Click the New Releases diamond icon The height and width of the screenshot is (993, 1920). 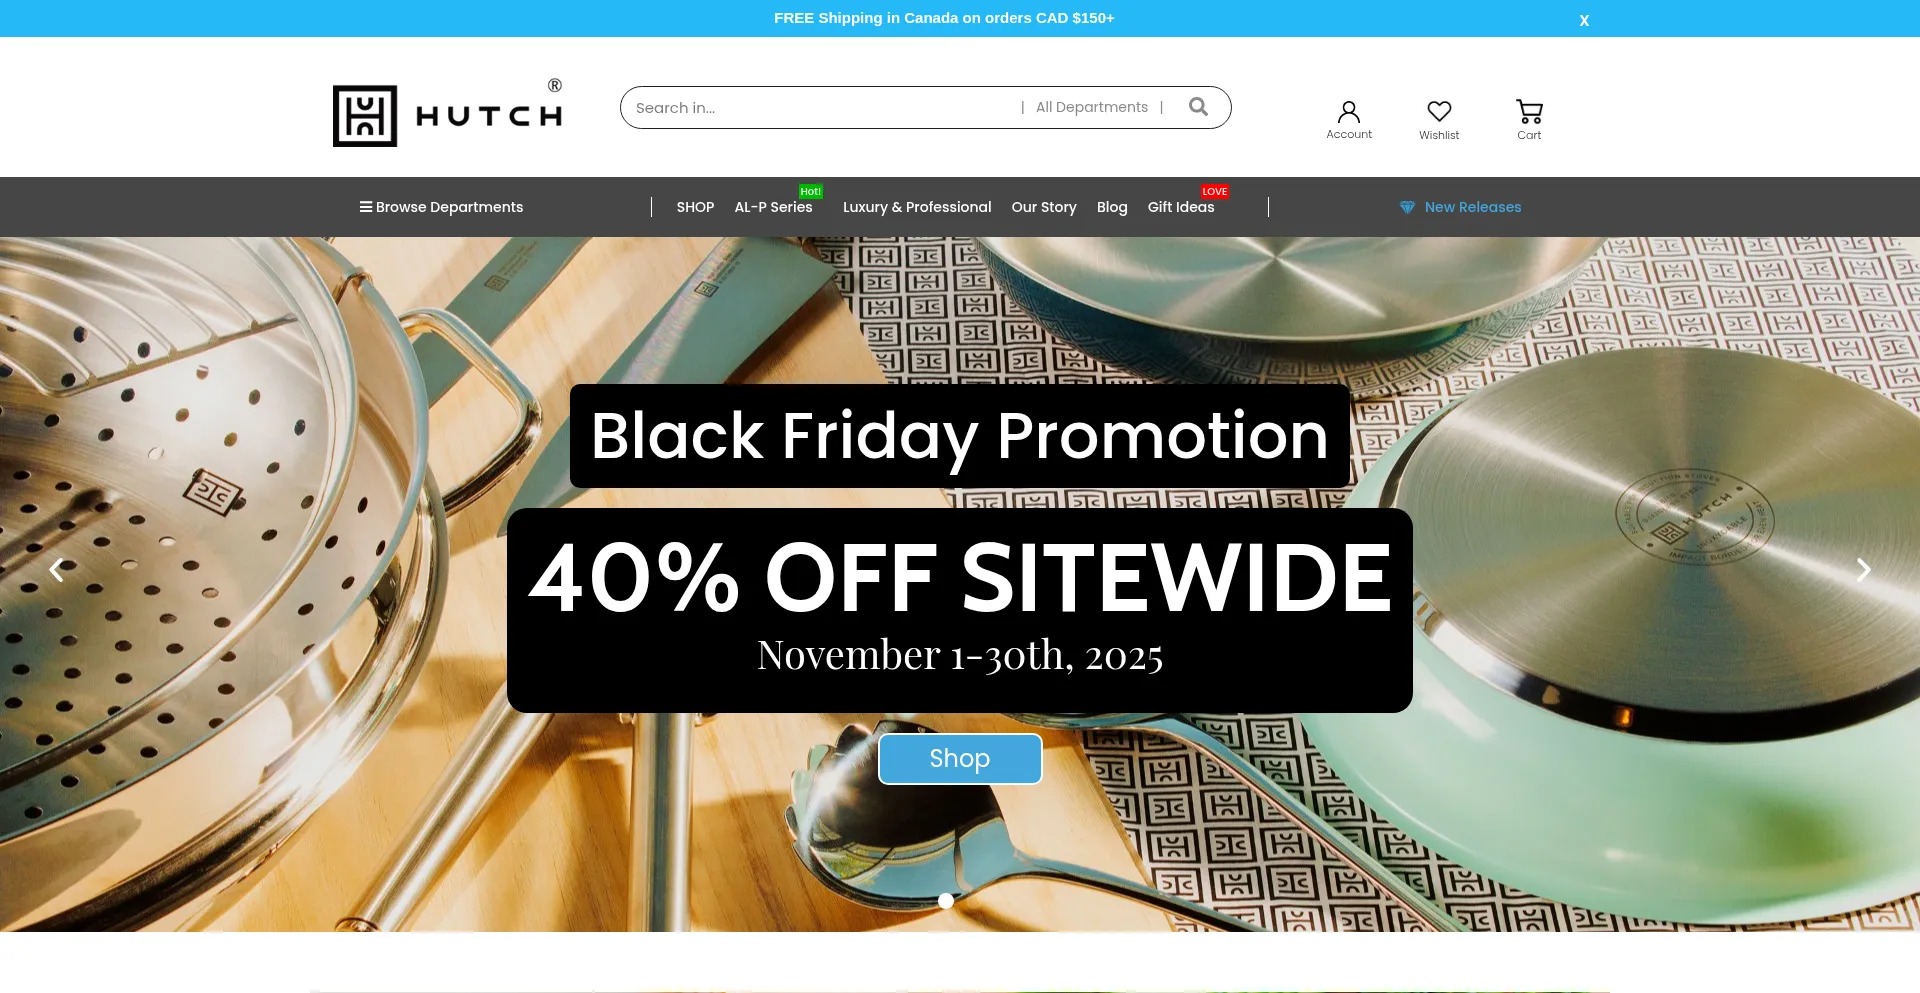pyautogui.click(x=1407, y=207)
